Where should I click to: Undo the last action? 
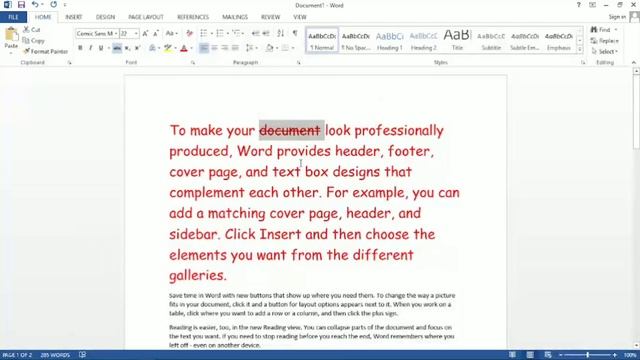point(35,5)
